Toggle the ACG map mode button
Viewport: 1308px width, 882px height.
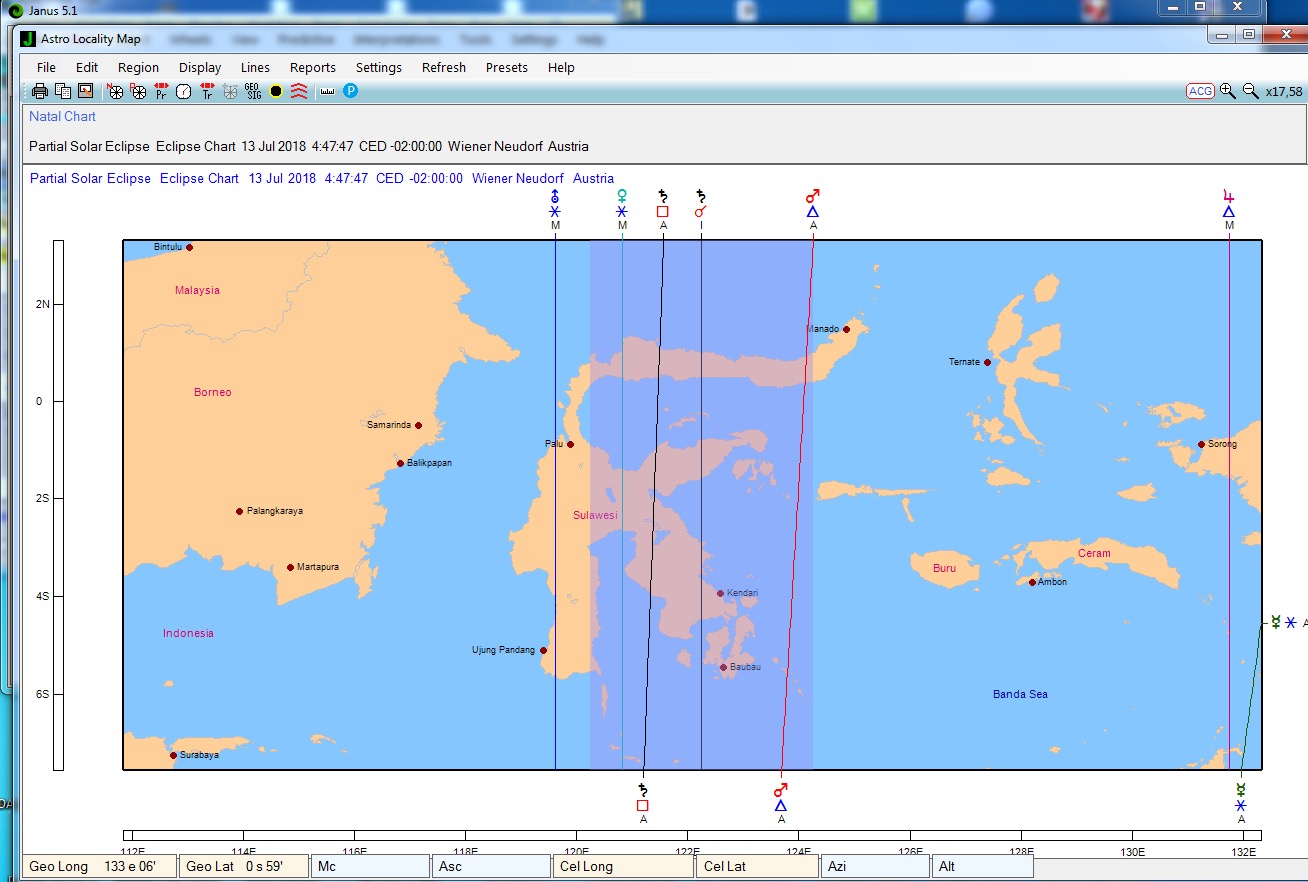1200,91
